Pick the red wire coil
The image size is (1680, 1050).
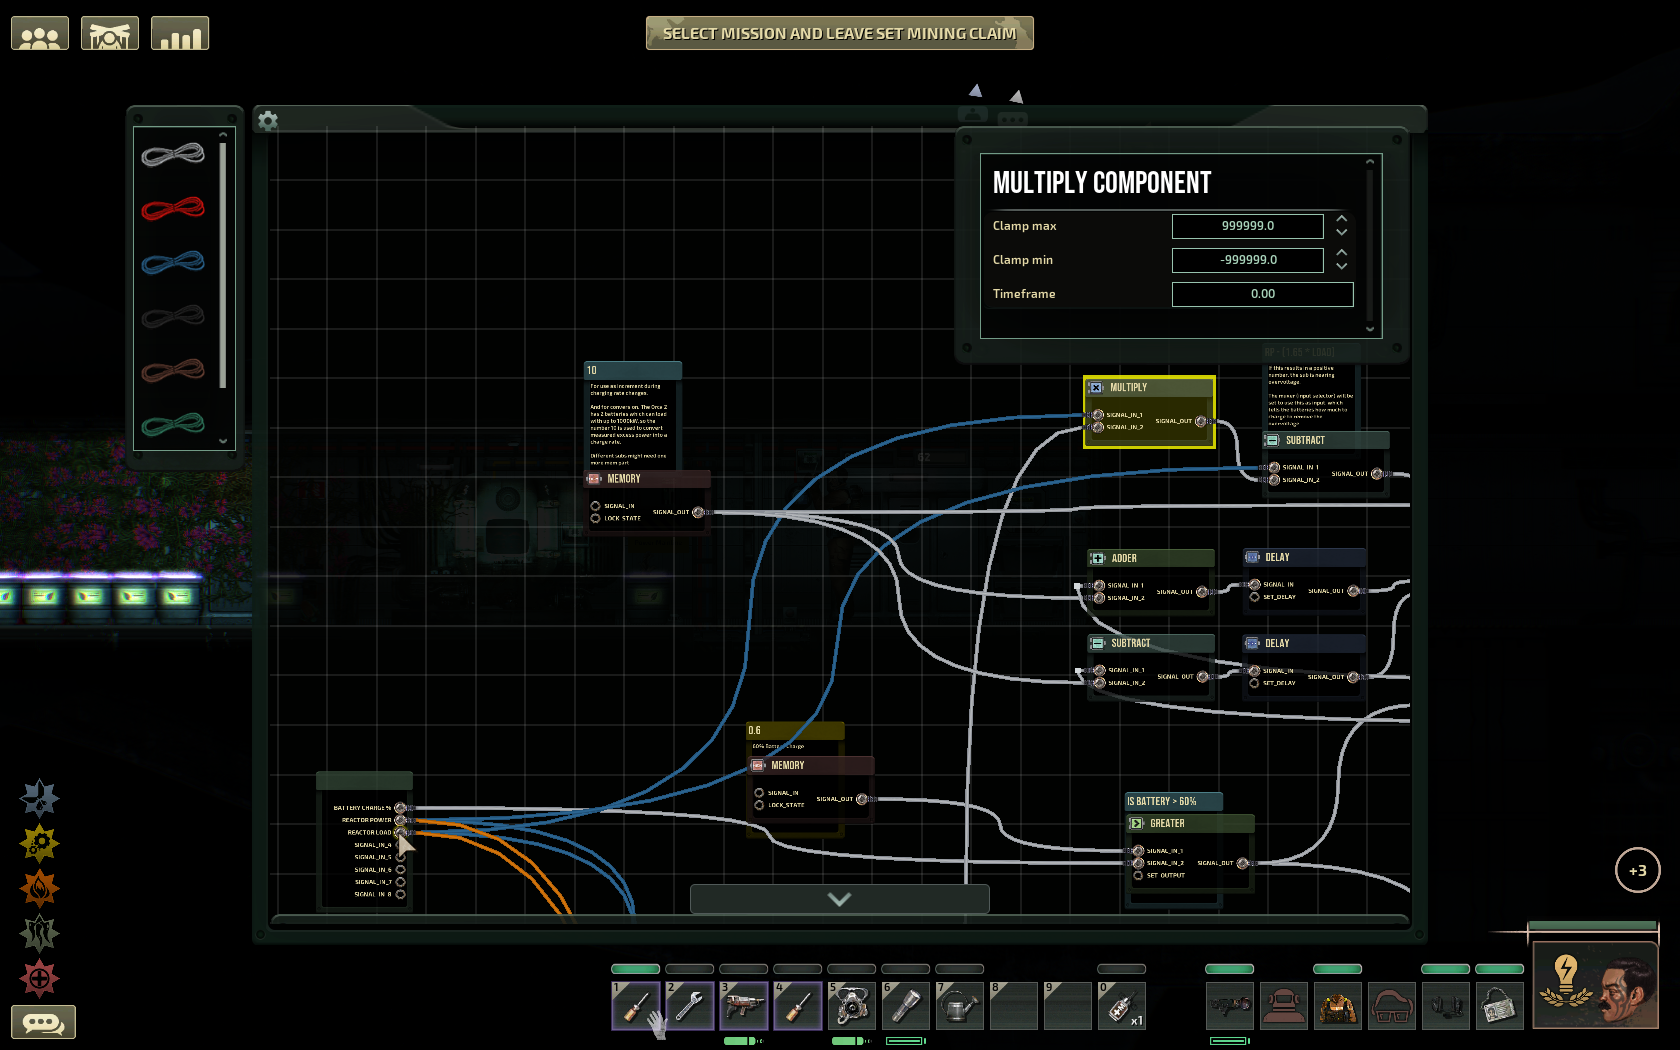point(173,208)
